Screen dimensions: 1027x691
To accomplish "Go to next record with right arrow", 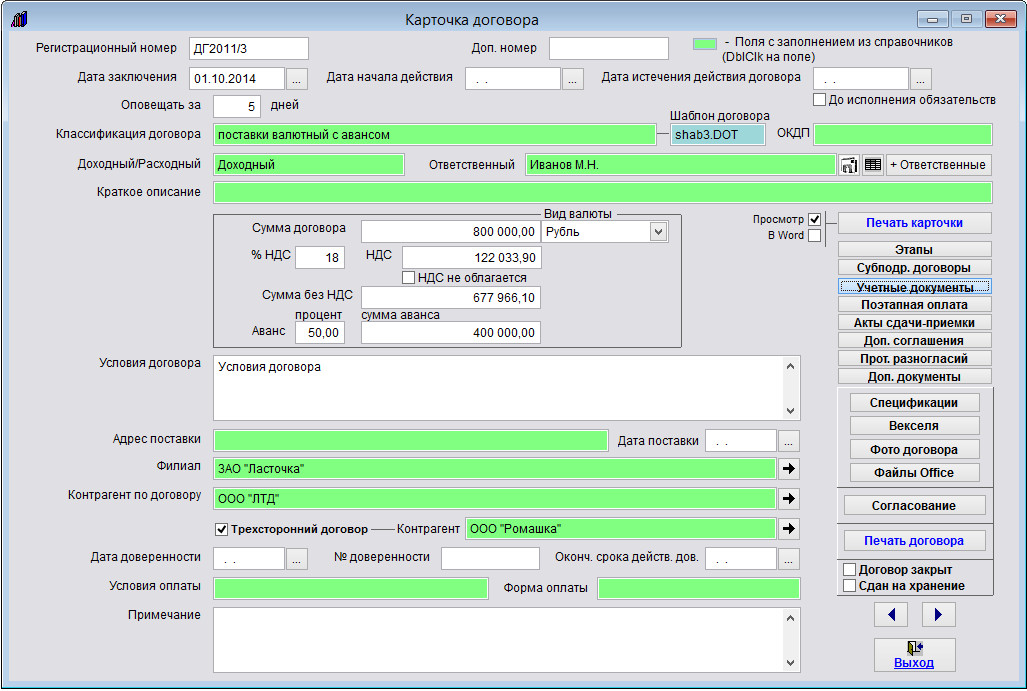I will tap(938, 613).
